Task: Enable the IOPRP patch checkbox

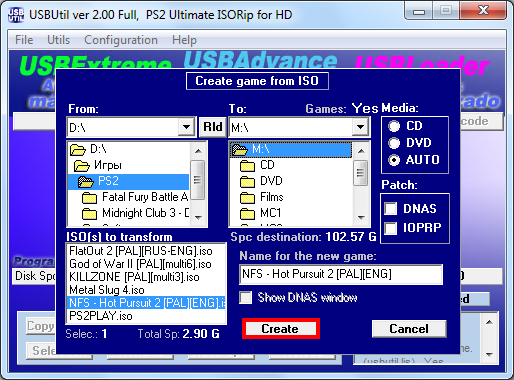Action: point(390,228)
